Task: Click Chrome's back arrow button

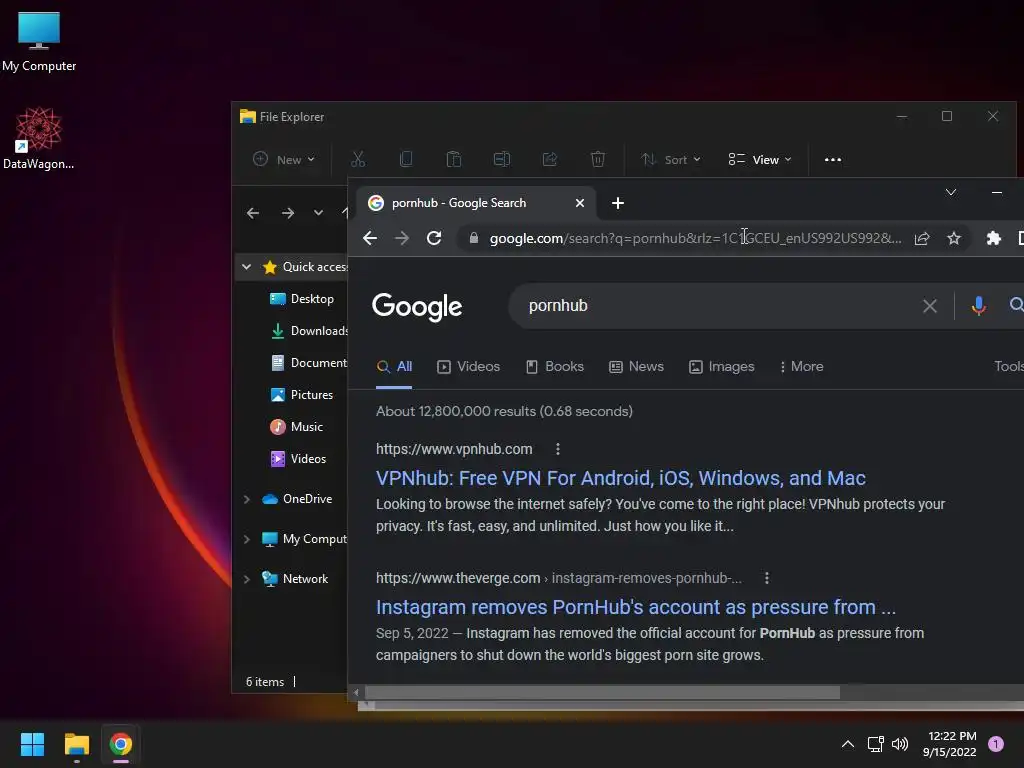Action: [370, 238]
